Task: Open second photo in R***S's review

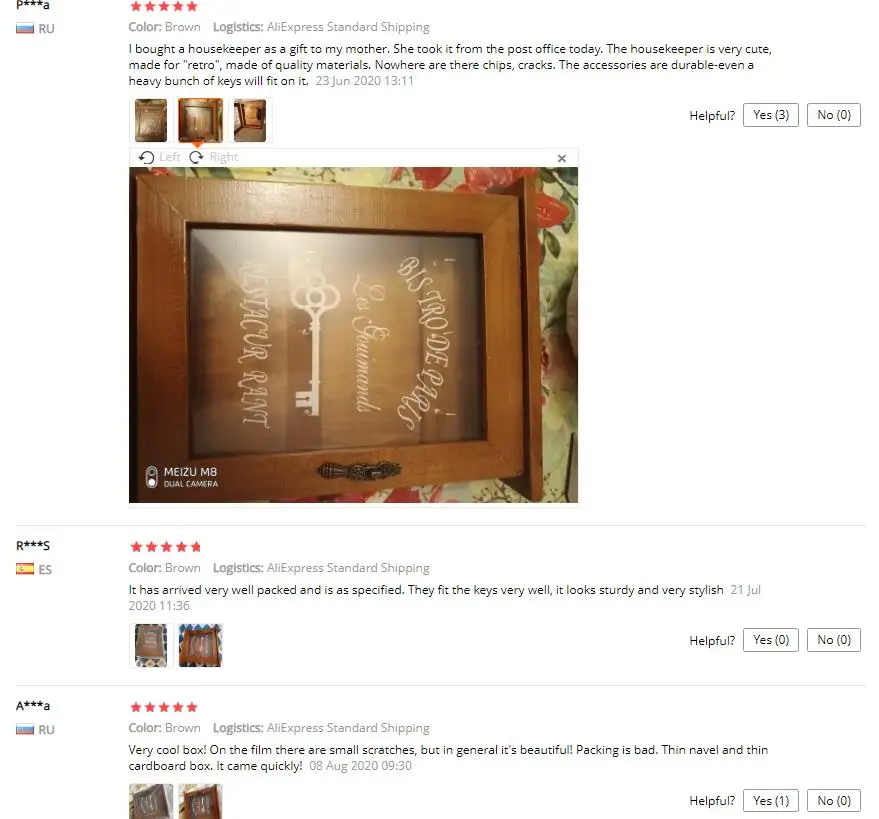Action: pyautogui.click(x=200, y=645)
